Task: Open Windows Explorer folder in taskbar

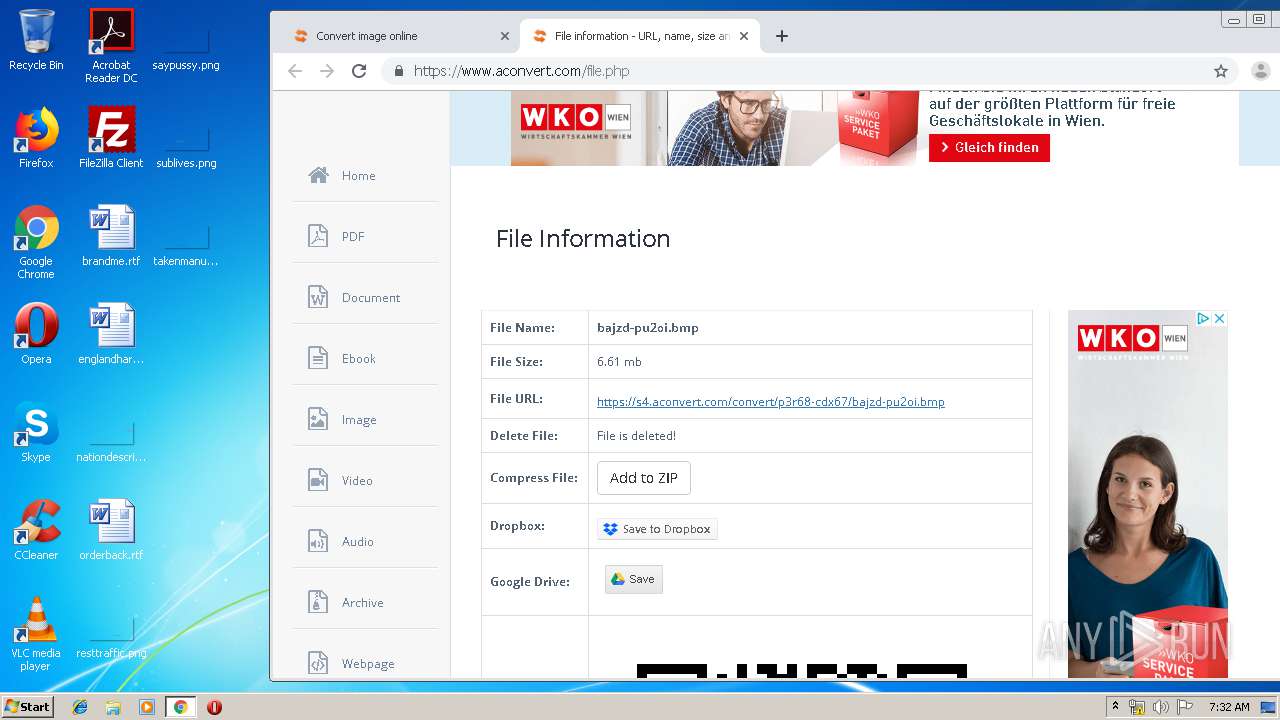Action: click(x=113, y=707)
